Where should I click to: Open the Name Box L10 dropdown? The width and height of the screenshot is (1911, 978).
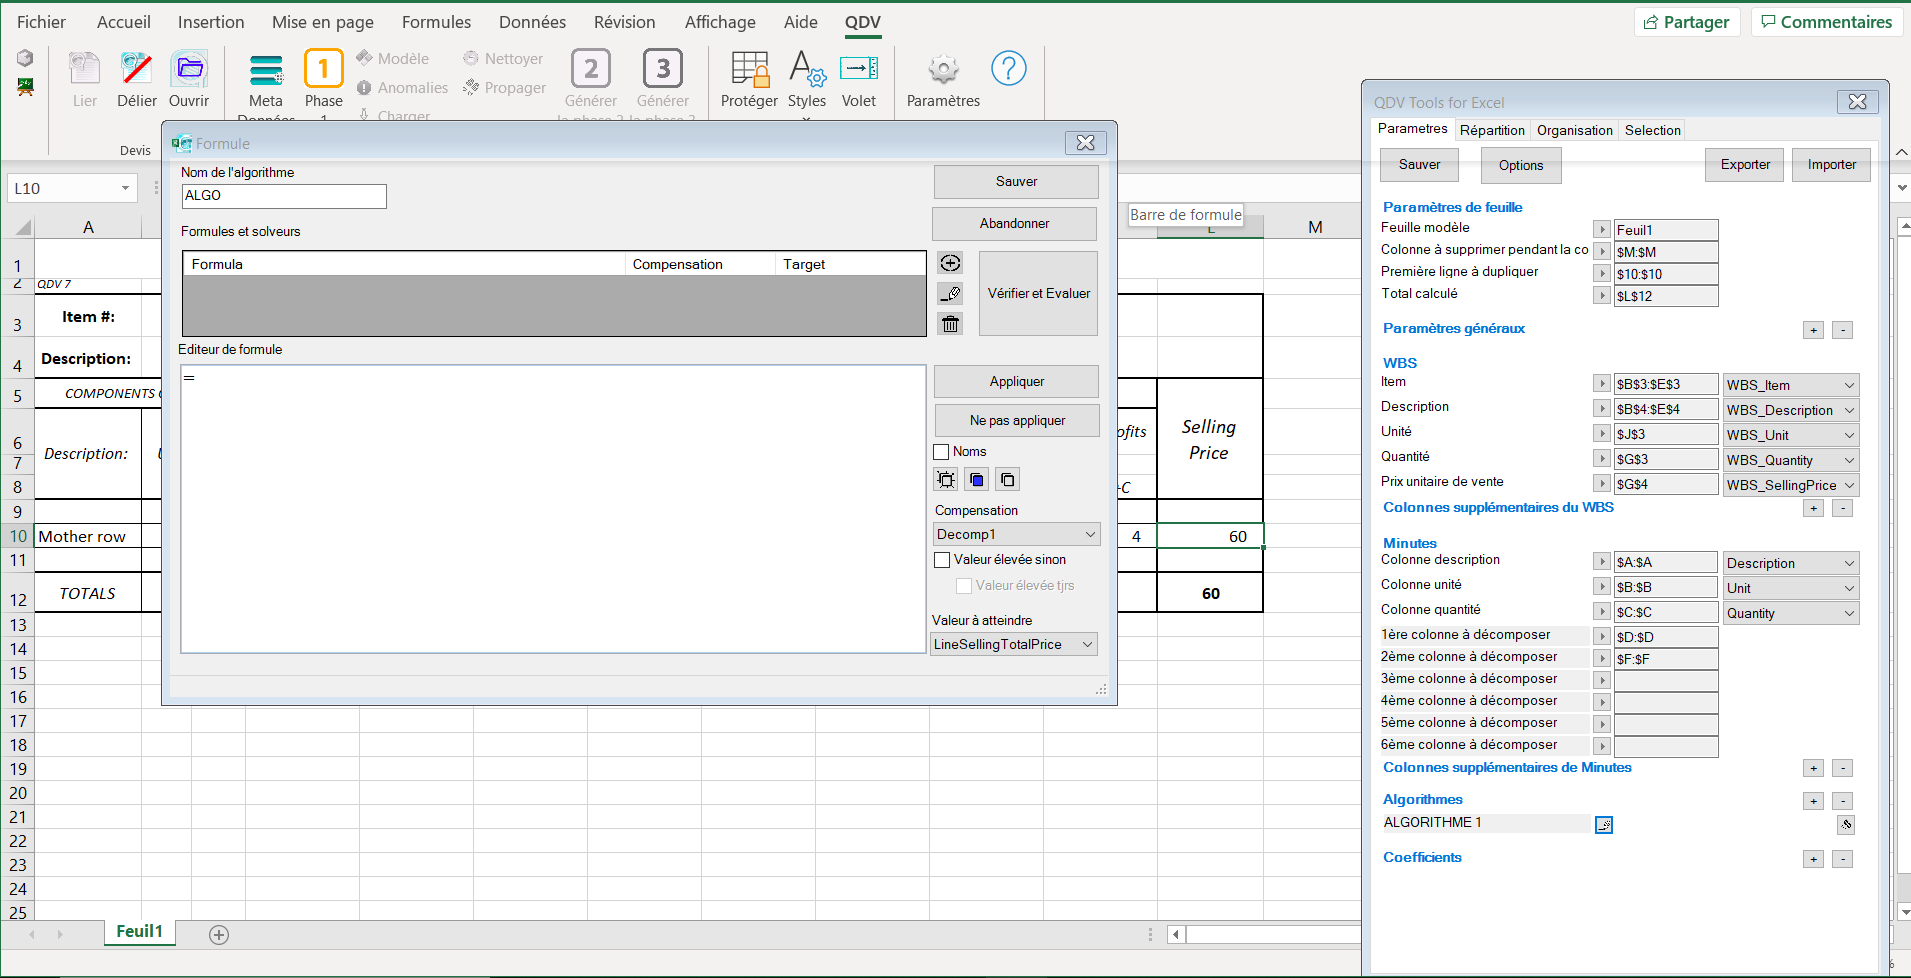pyautogui.click(x=125, y=188)
